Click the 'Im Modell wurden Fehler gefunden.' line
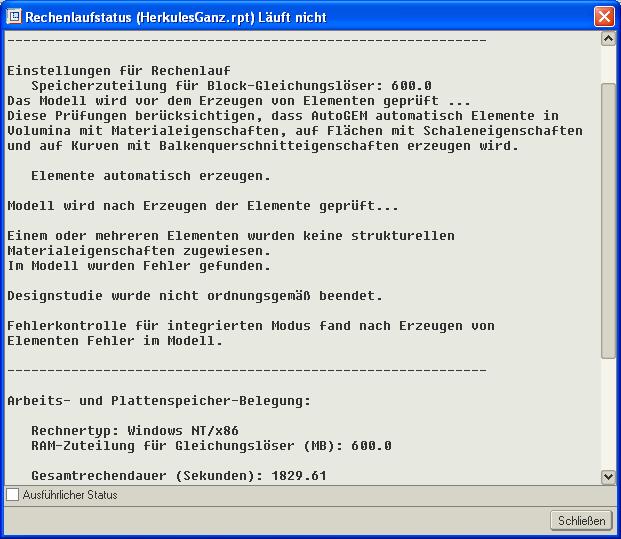The image size is (621, 539). [x=139, y=265]
